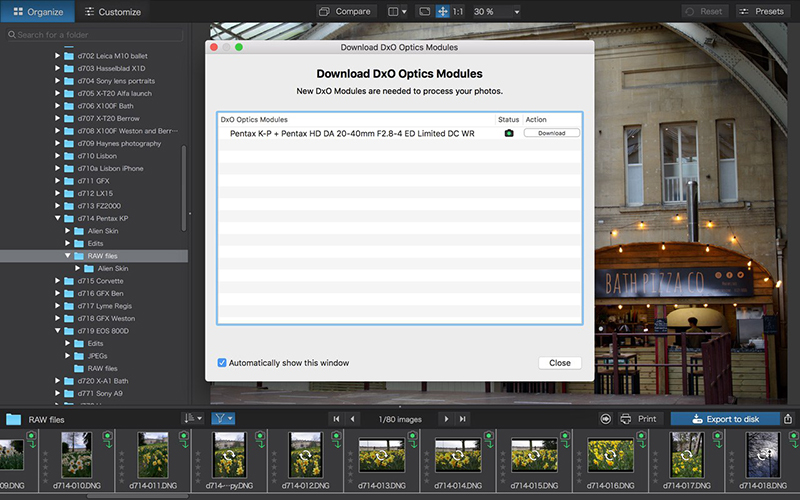Click the fit-to-screen zoom icon
800x500 pixels.
coord(424,12)
